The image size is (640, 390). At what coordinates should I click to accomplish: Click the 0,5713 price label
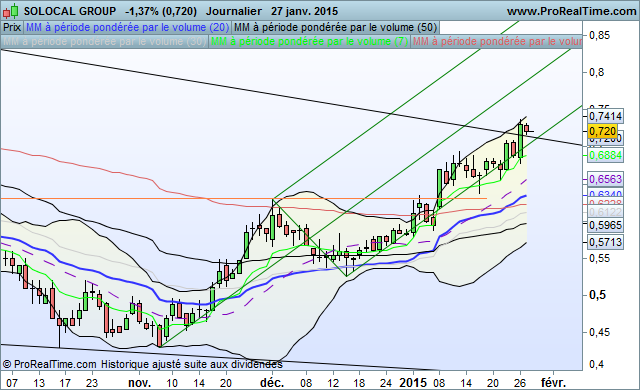[x=605, y=242]
